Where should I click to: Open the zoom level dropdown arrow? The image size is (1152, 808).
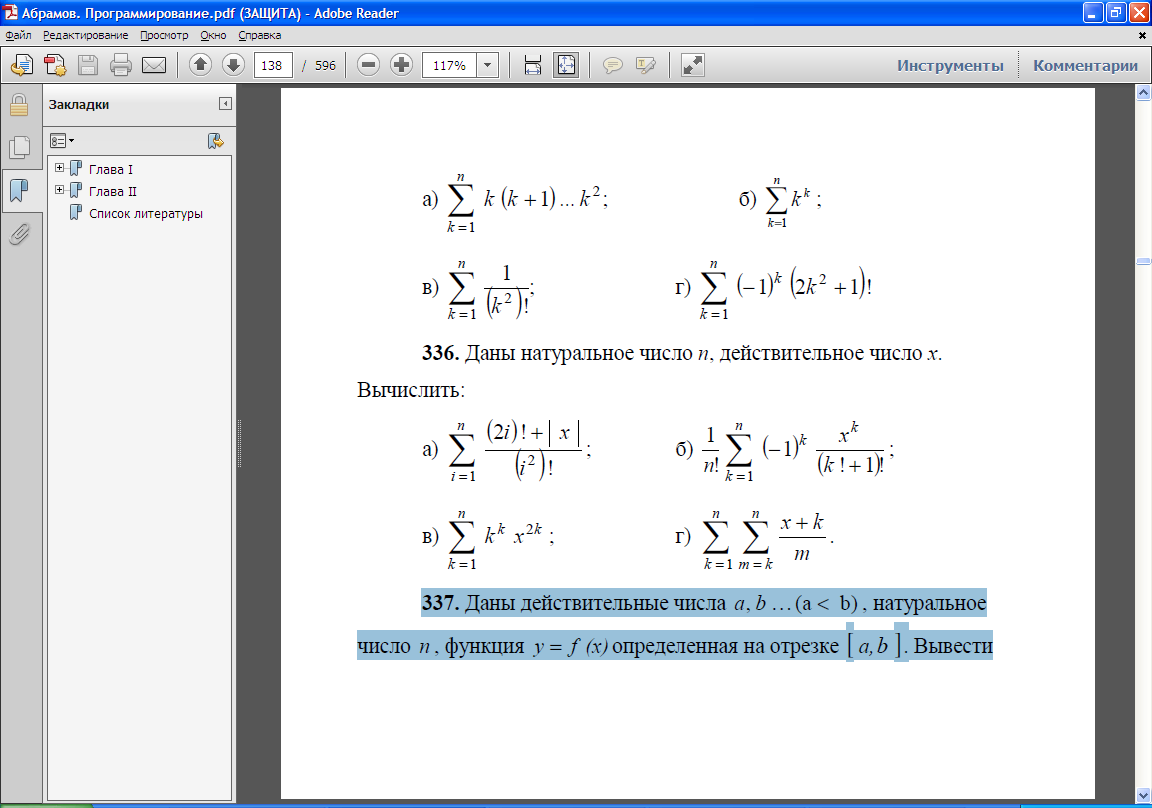pos(487,65)
